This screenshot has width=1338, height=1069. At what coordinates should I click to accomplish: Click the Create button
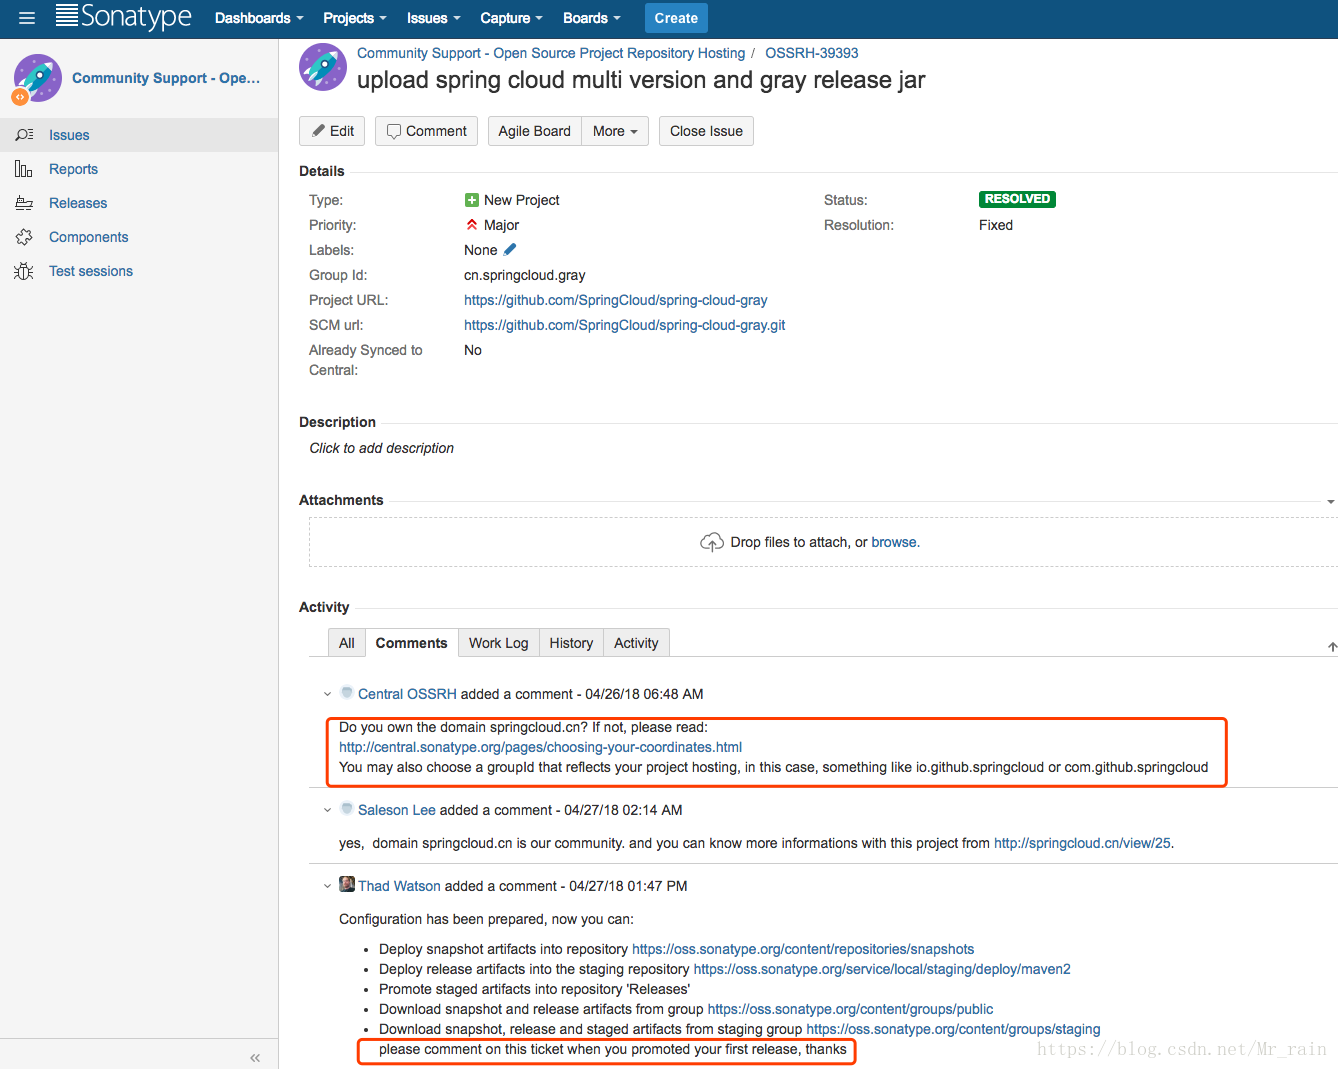[x=676, y=18]
